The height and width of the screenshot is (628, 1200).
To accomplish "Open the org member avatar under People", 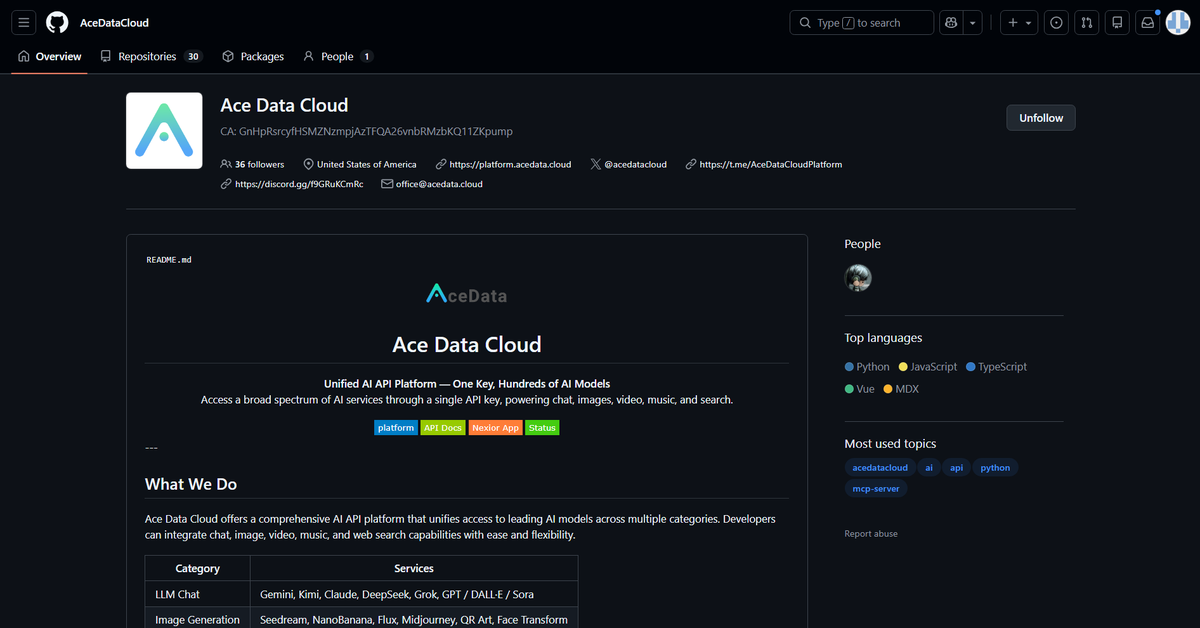I will 858,278.
